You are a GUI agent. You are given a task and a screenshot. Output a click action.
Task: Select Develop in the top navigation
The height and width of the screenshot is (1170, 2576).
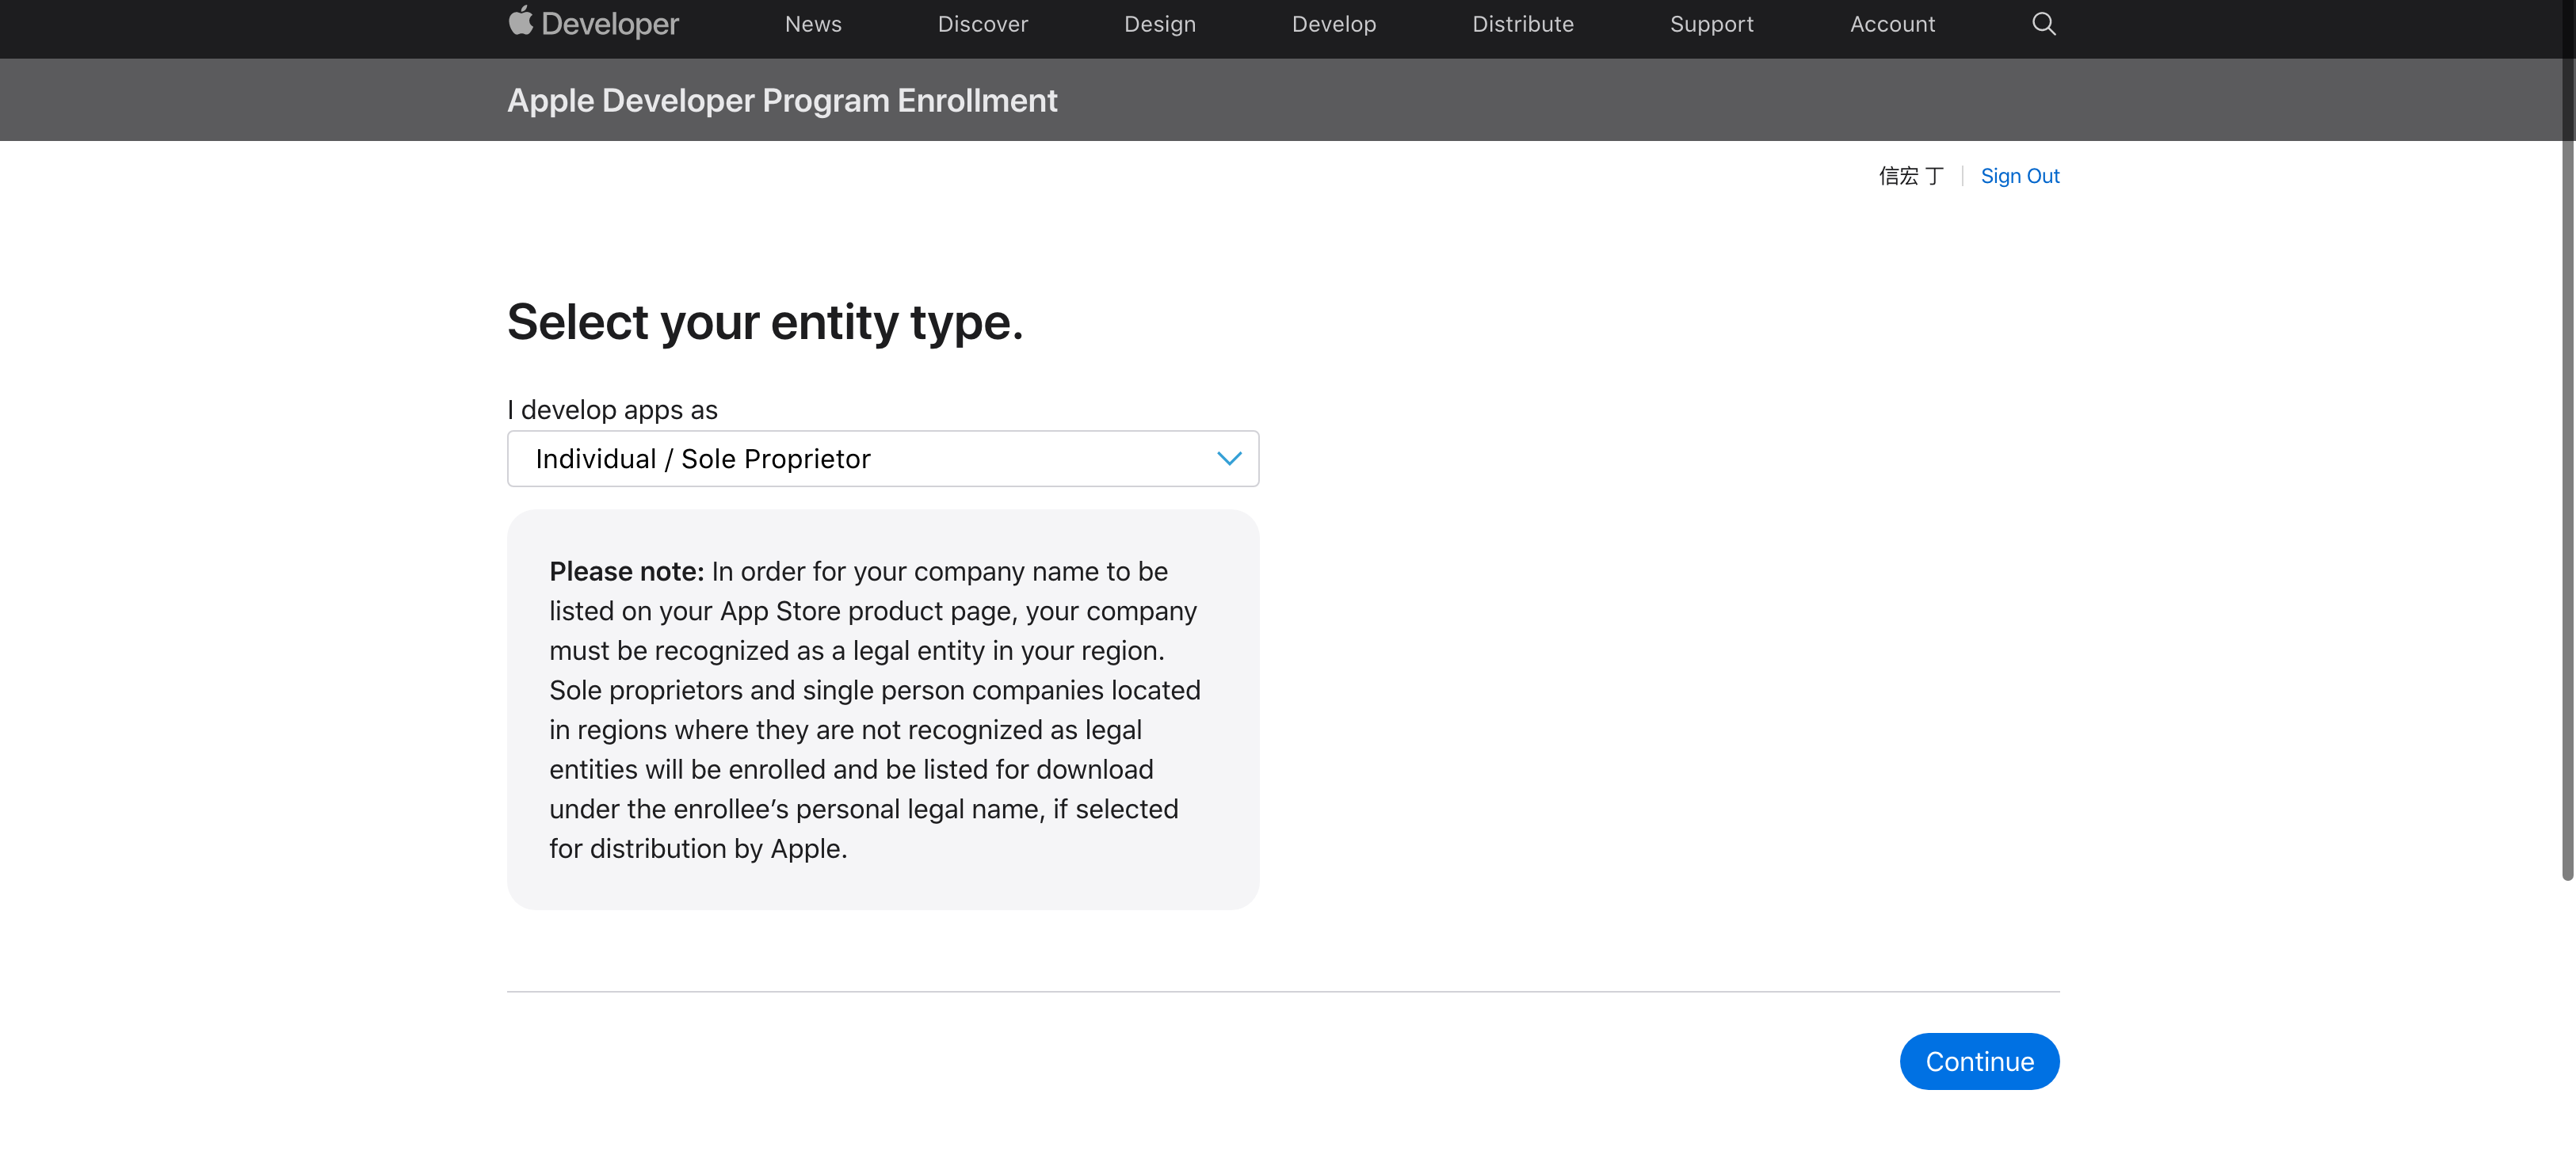click(x=1333, y=24)
